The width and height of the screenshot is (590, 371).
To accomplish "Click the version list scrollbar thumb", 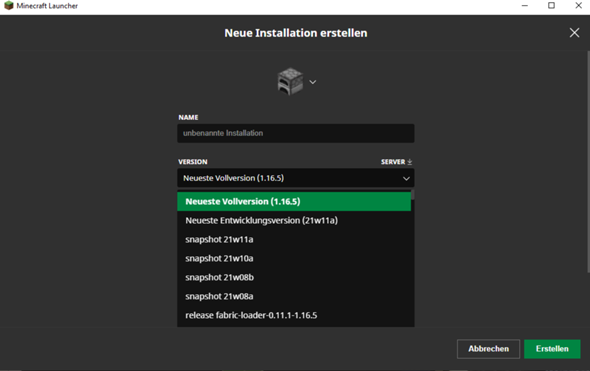I will coord(413,195).
